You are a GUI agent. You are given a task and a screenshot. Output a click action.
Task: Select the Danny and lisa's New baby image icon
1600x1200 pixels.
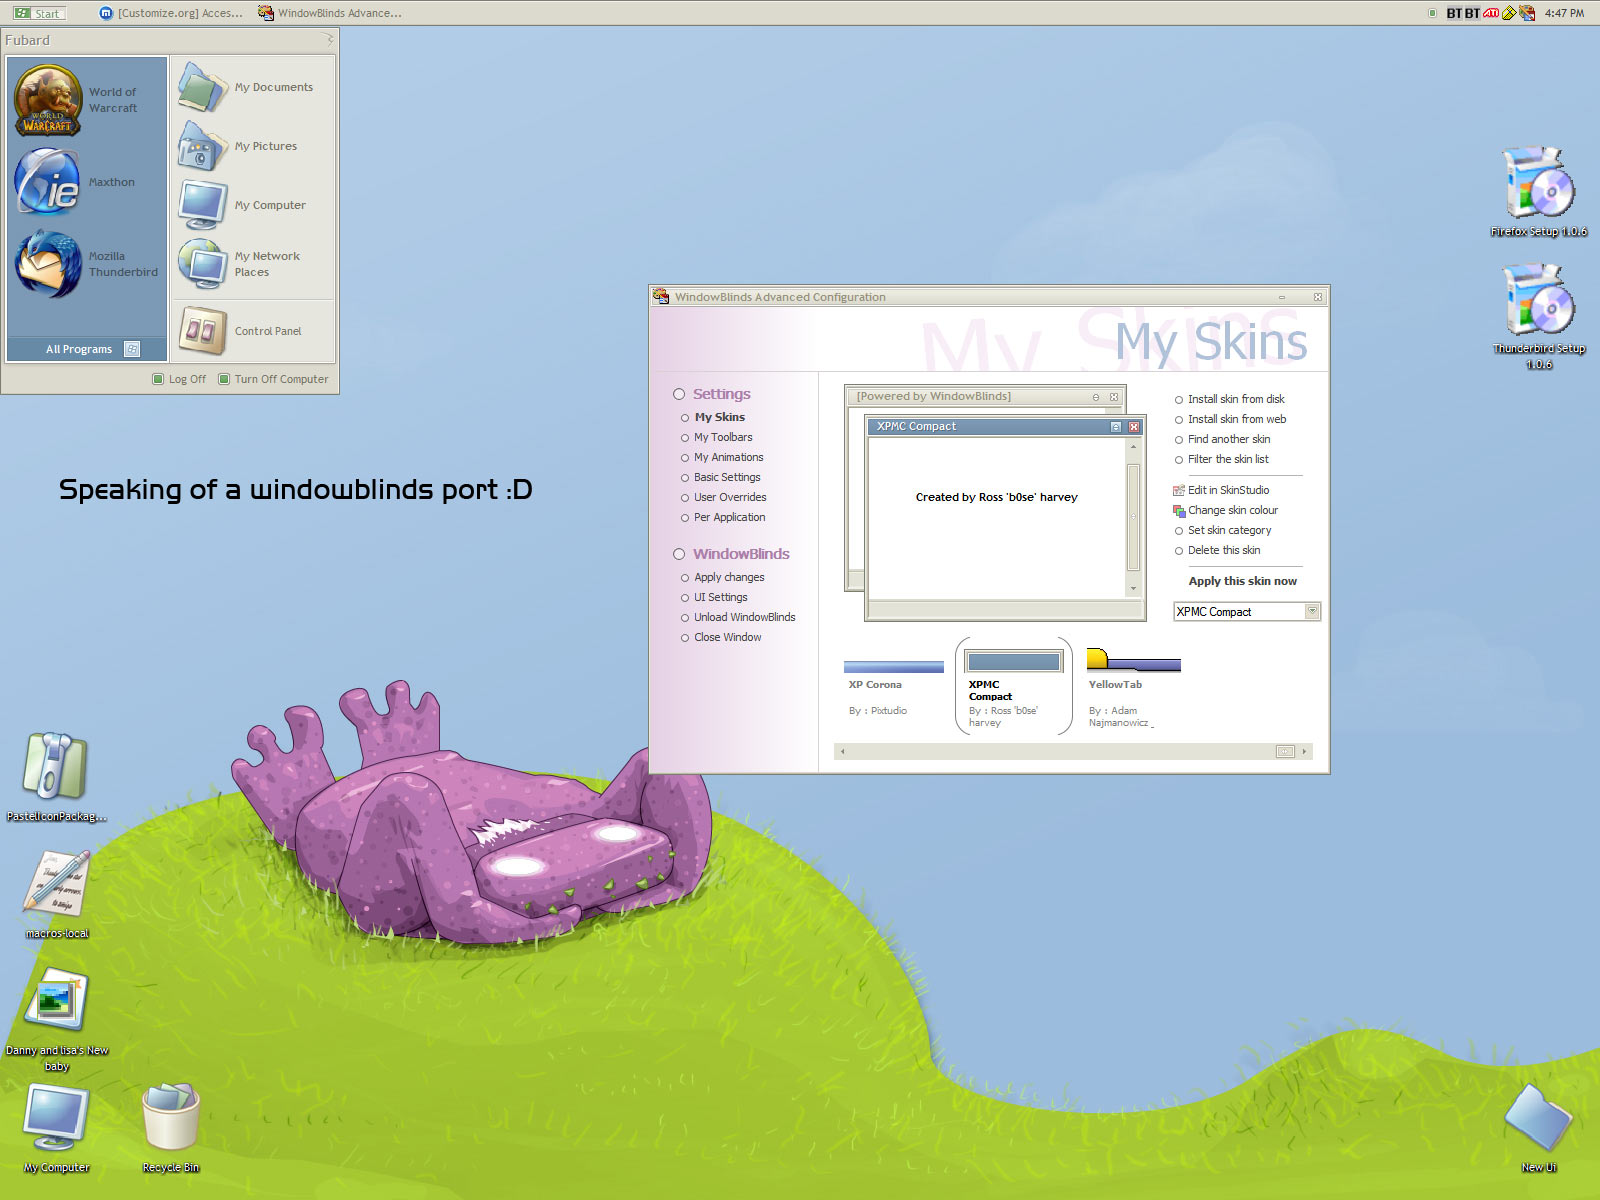56,1020
